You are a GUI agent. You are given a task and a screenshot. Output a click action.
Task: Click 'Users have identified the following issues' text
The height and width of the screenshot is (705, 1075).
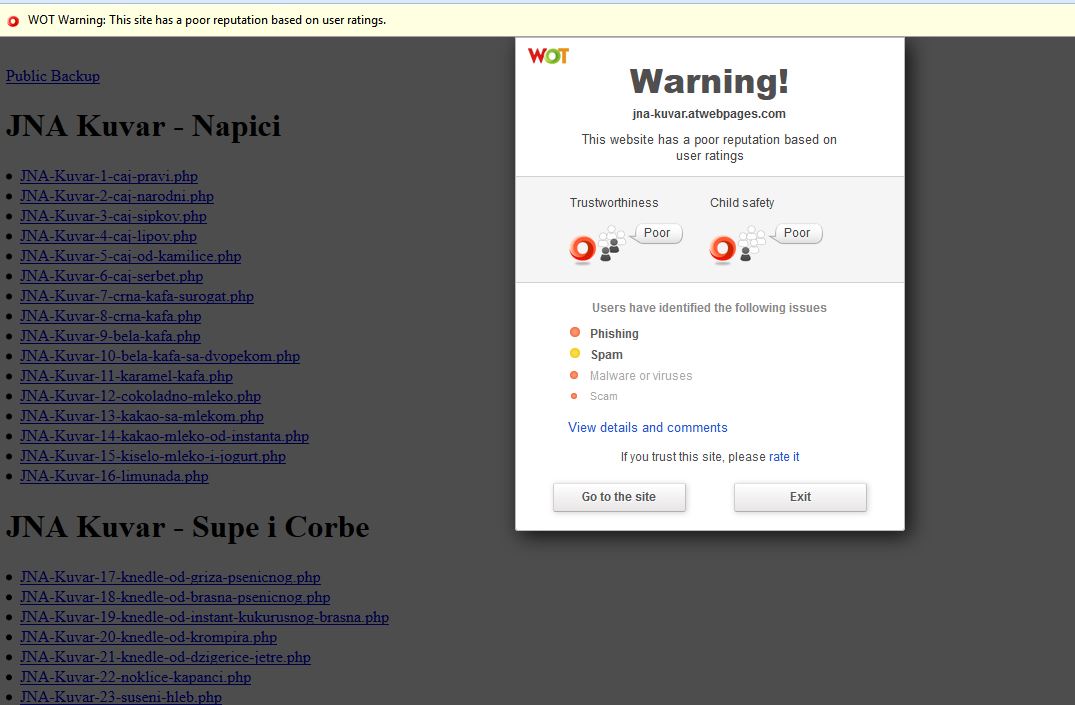pos(709,308)
